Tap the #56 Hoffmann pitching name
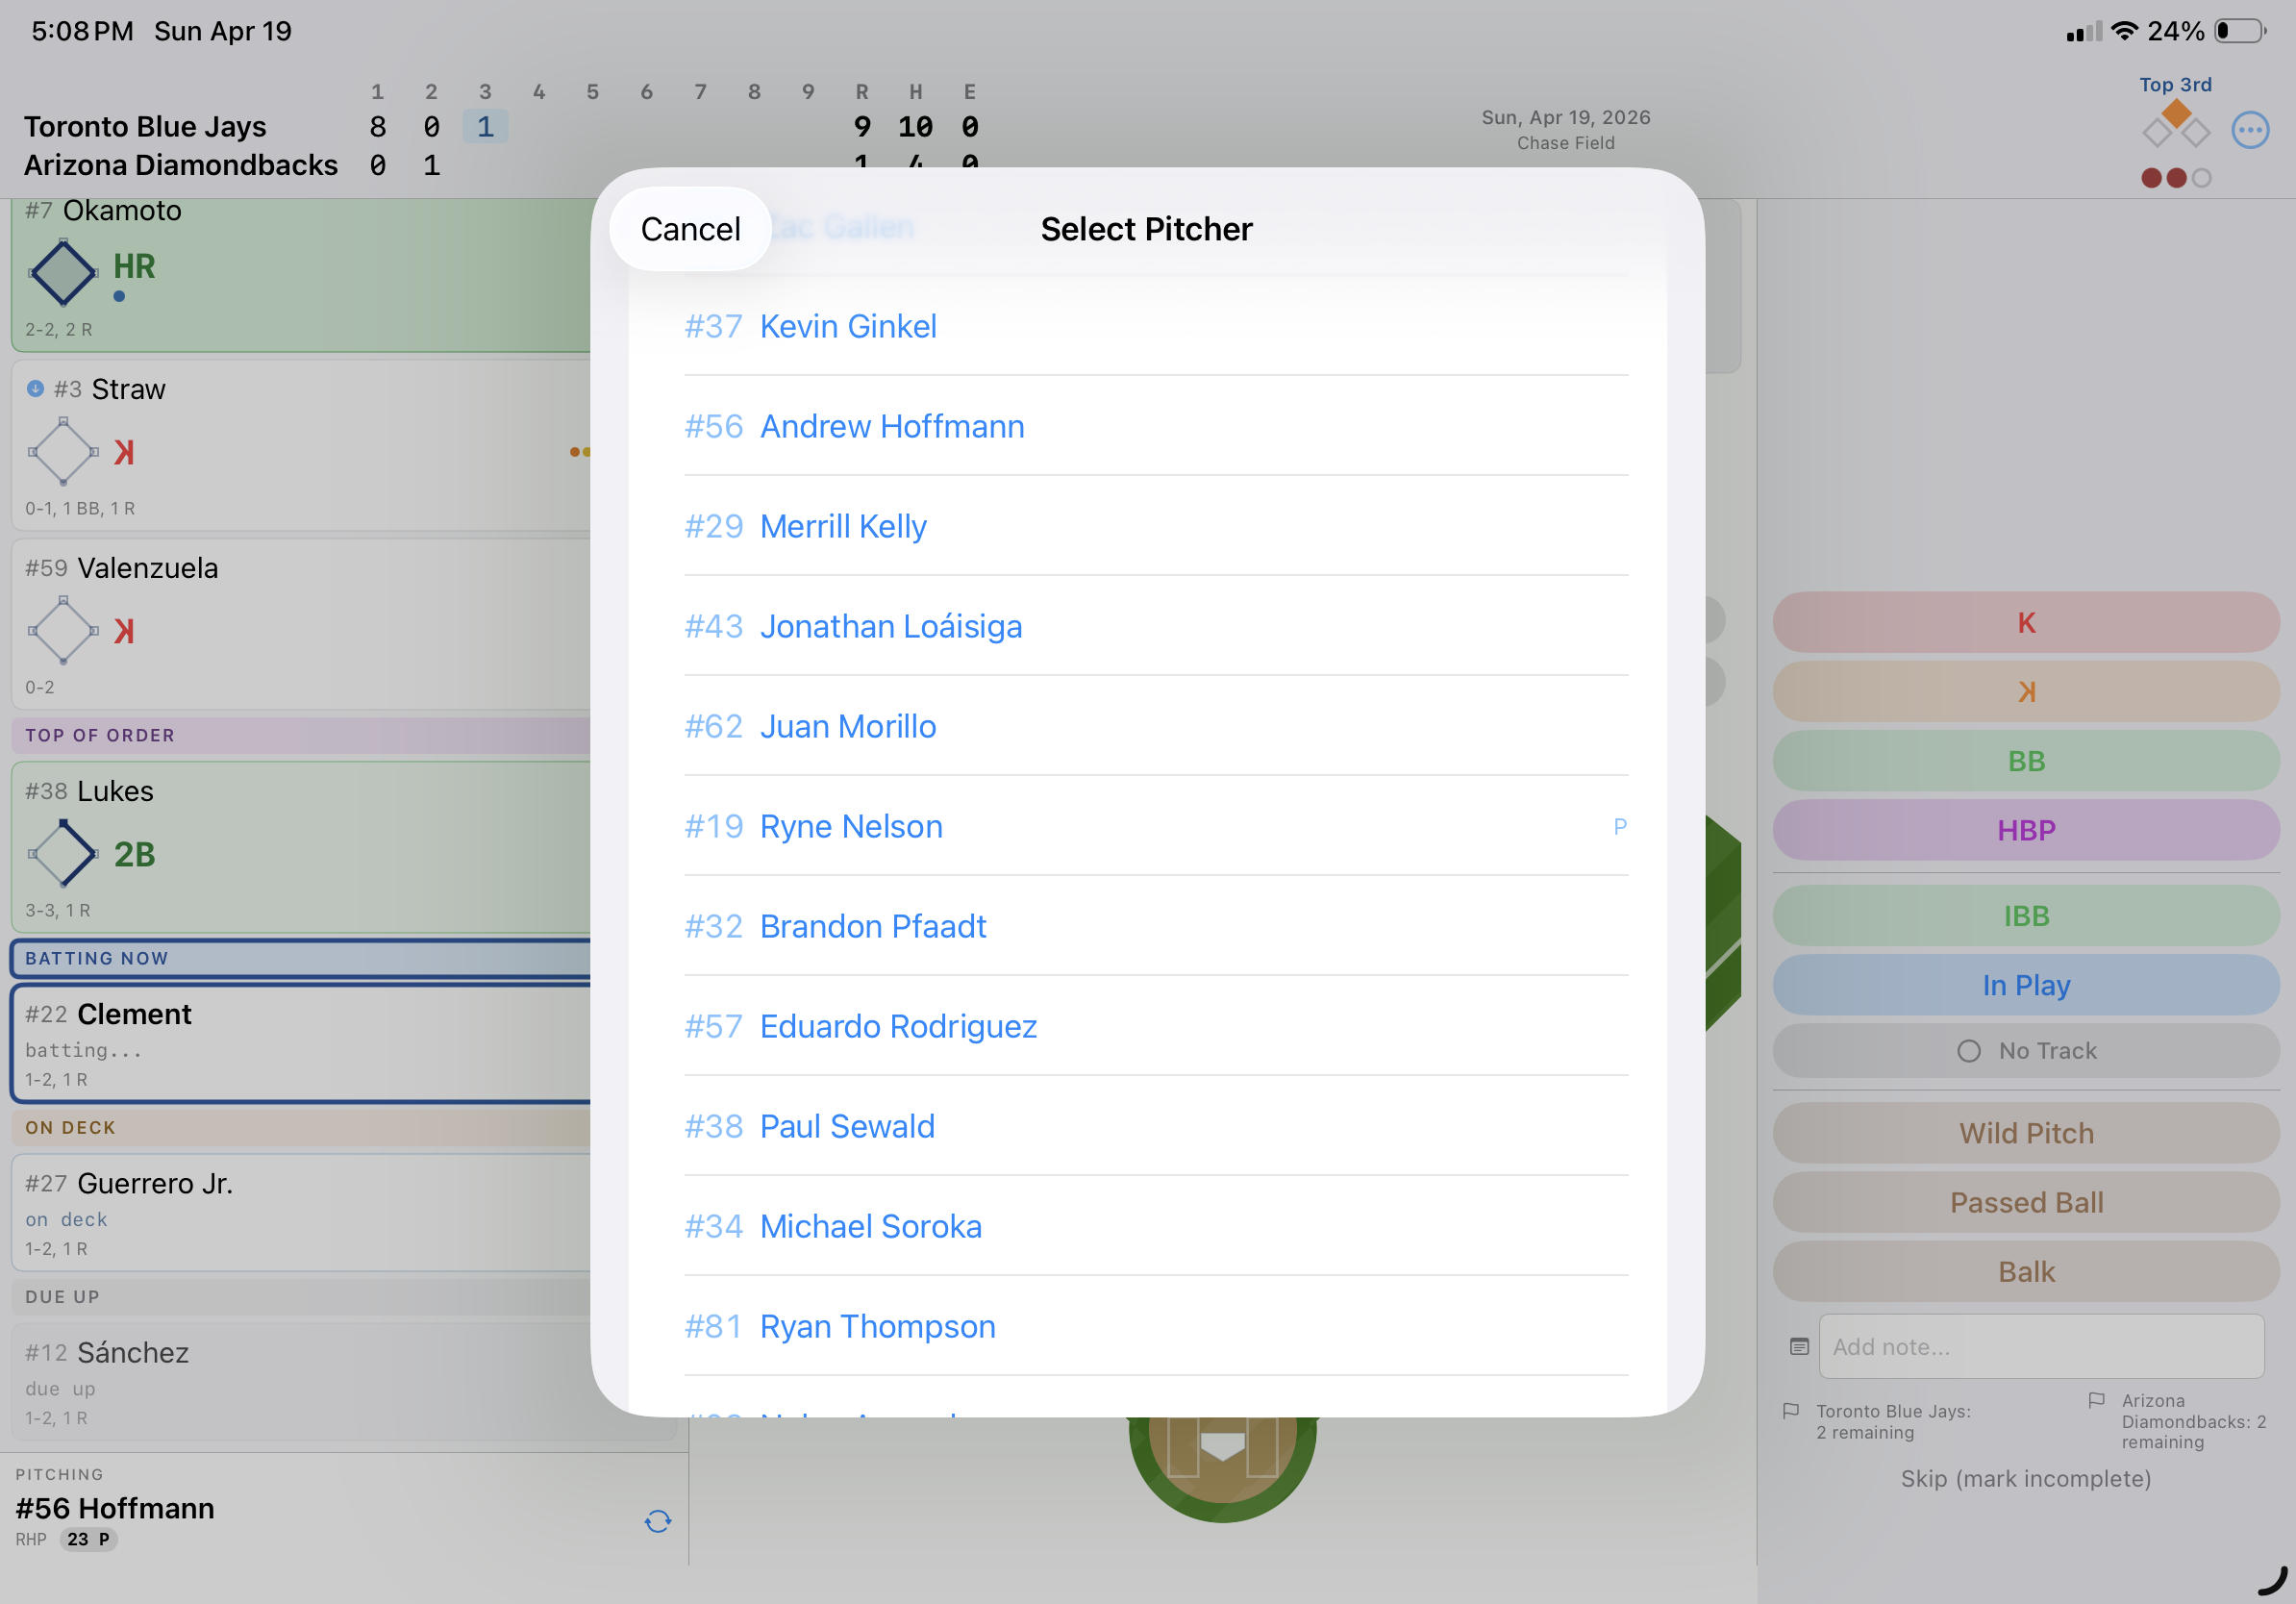This screenshot has width=2296, height=1604. [115, 1507]
